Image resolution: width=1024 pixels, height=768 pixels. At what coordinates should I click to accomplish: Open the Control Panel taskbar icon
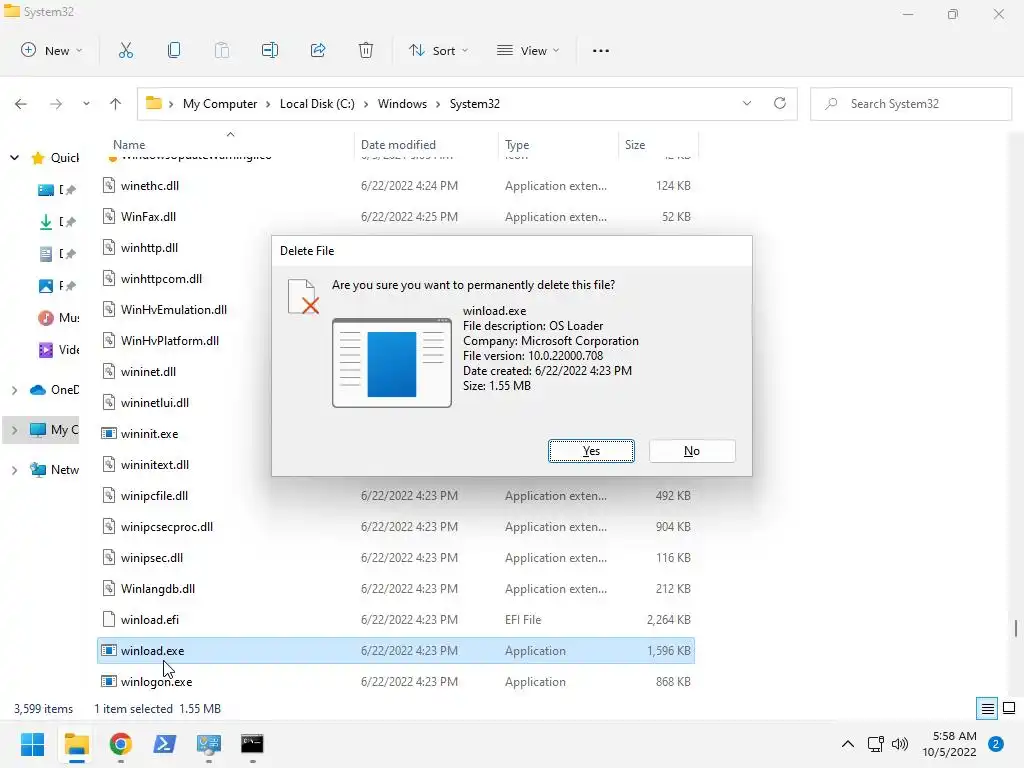(208, 744)
